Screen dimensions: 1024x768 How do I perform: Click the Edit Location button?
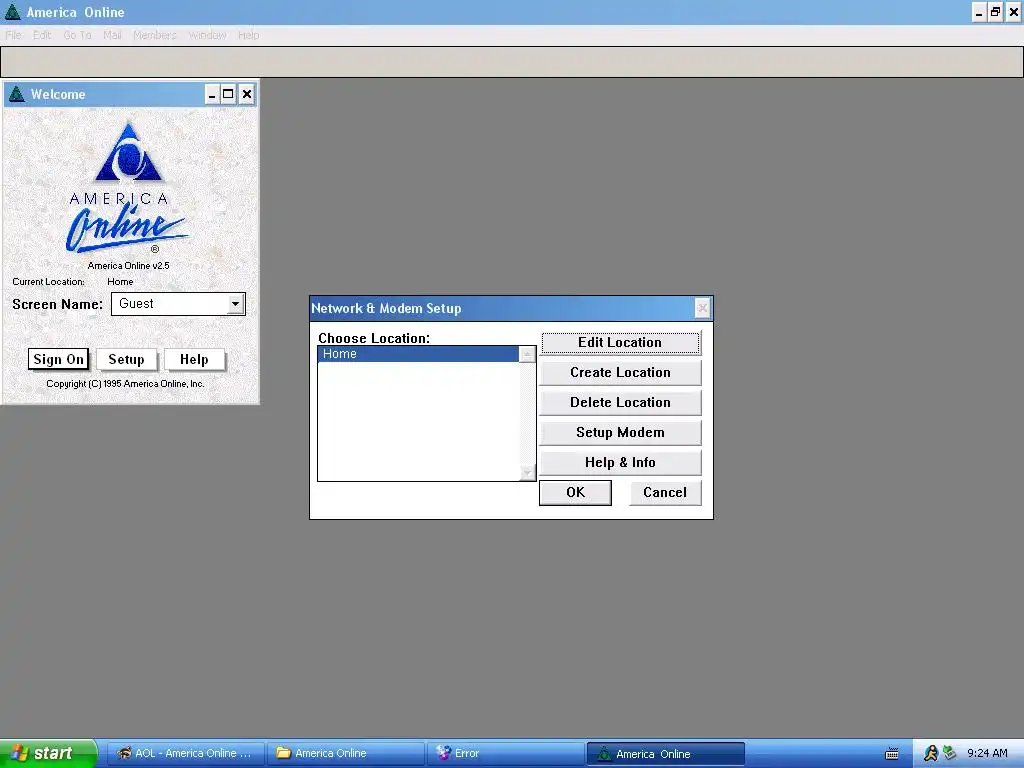point(620,342)
